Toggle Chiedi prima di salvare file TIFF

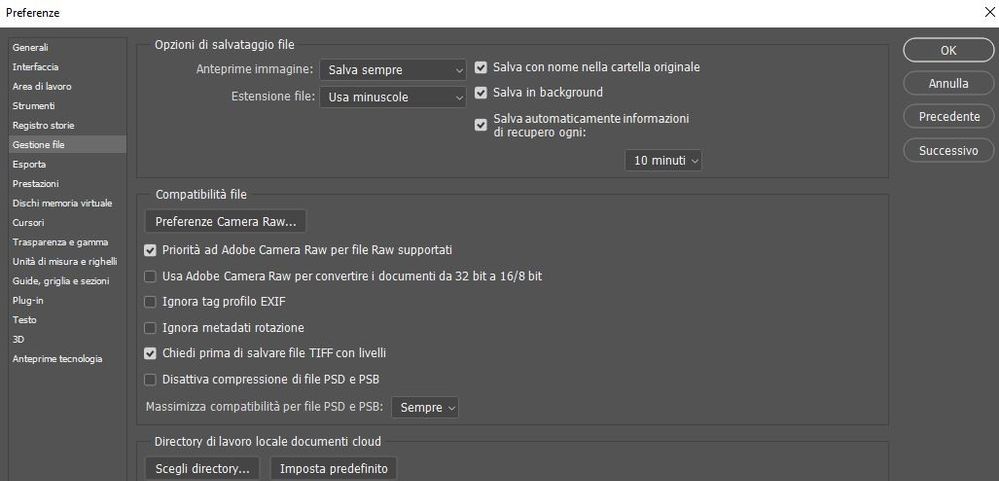[150, 353]
